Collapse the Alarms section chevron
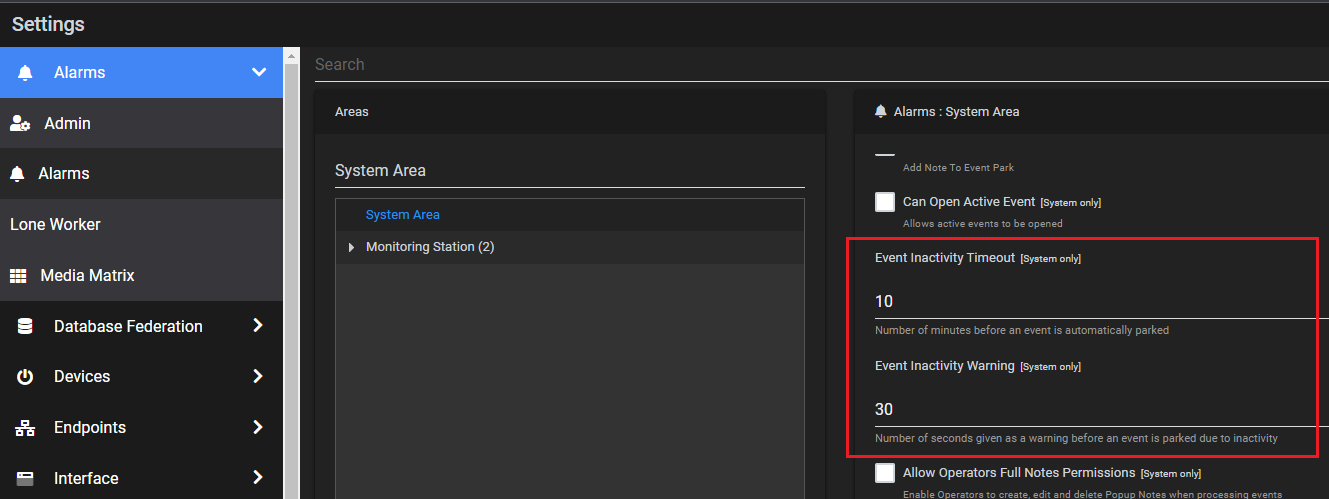The height and width of the screenshot is (499, 1329). tap(259, 72)
